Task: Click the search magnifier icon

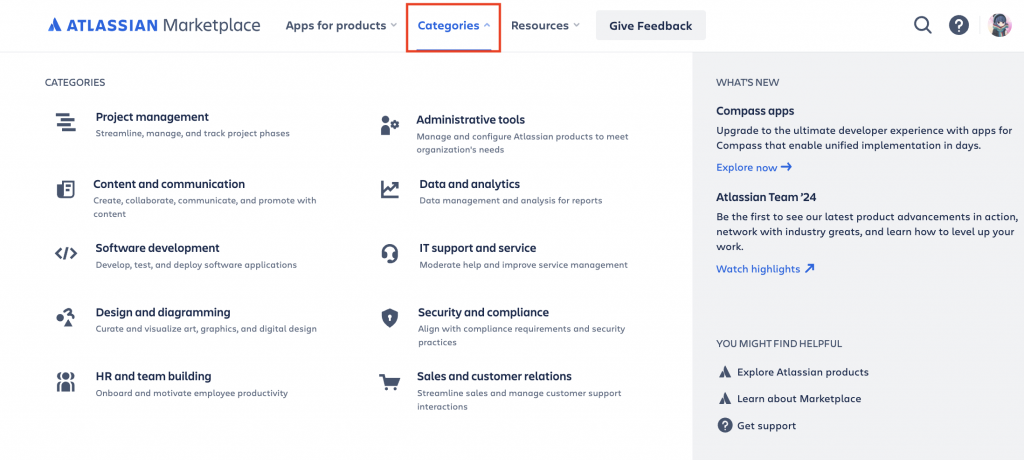Action: (x=922, y=25)
